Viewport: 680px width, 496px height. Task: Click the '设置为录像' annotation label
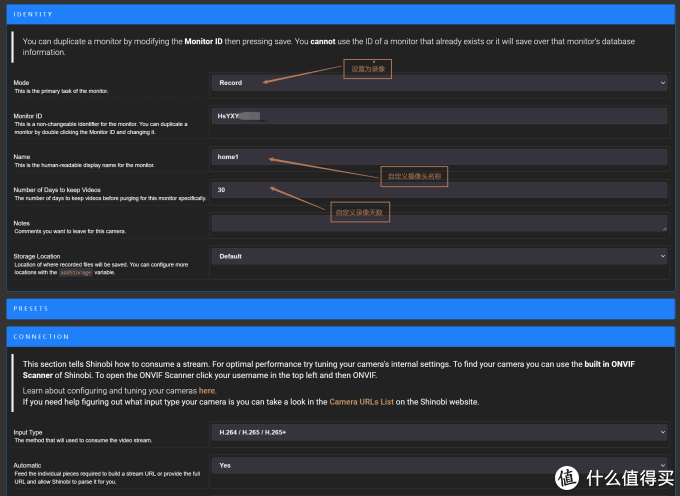(x=368, y=69)
